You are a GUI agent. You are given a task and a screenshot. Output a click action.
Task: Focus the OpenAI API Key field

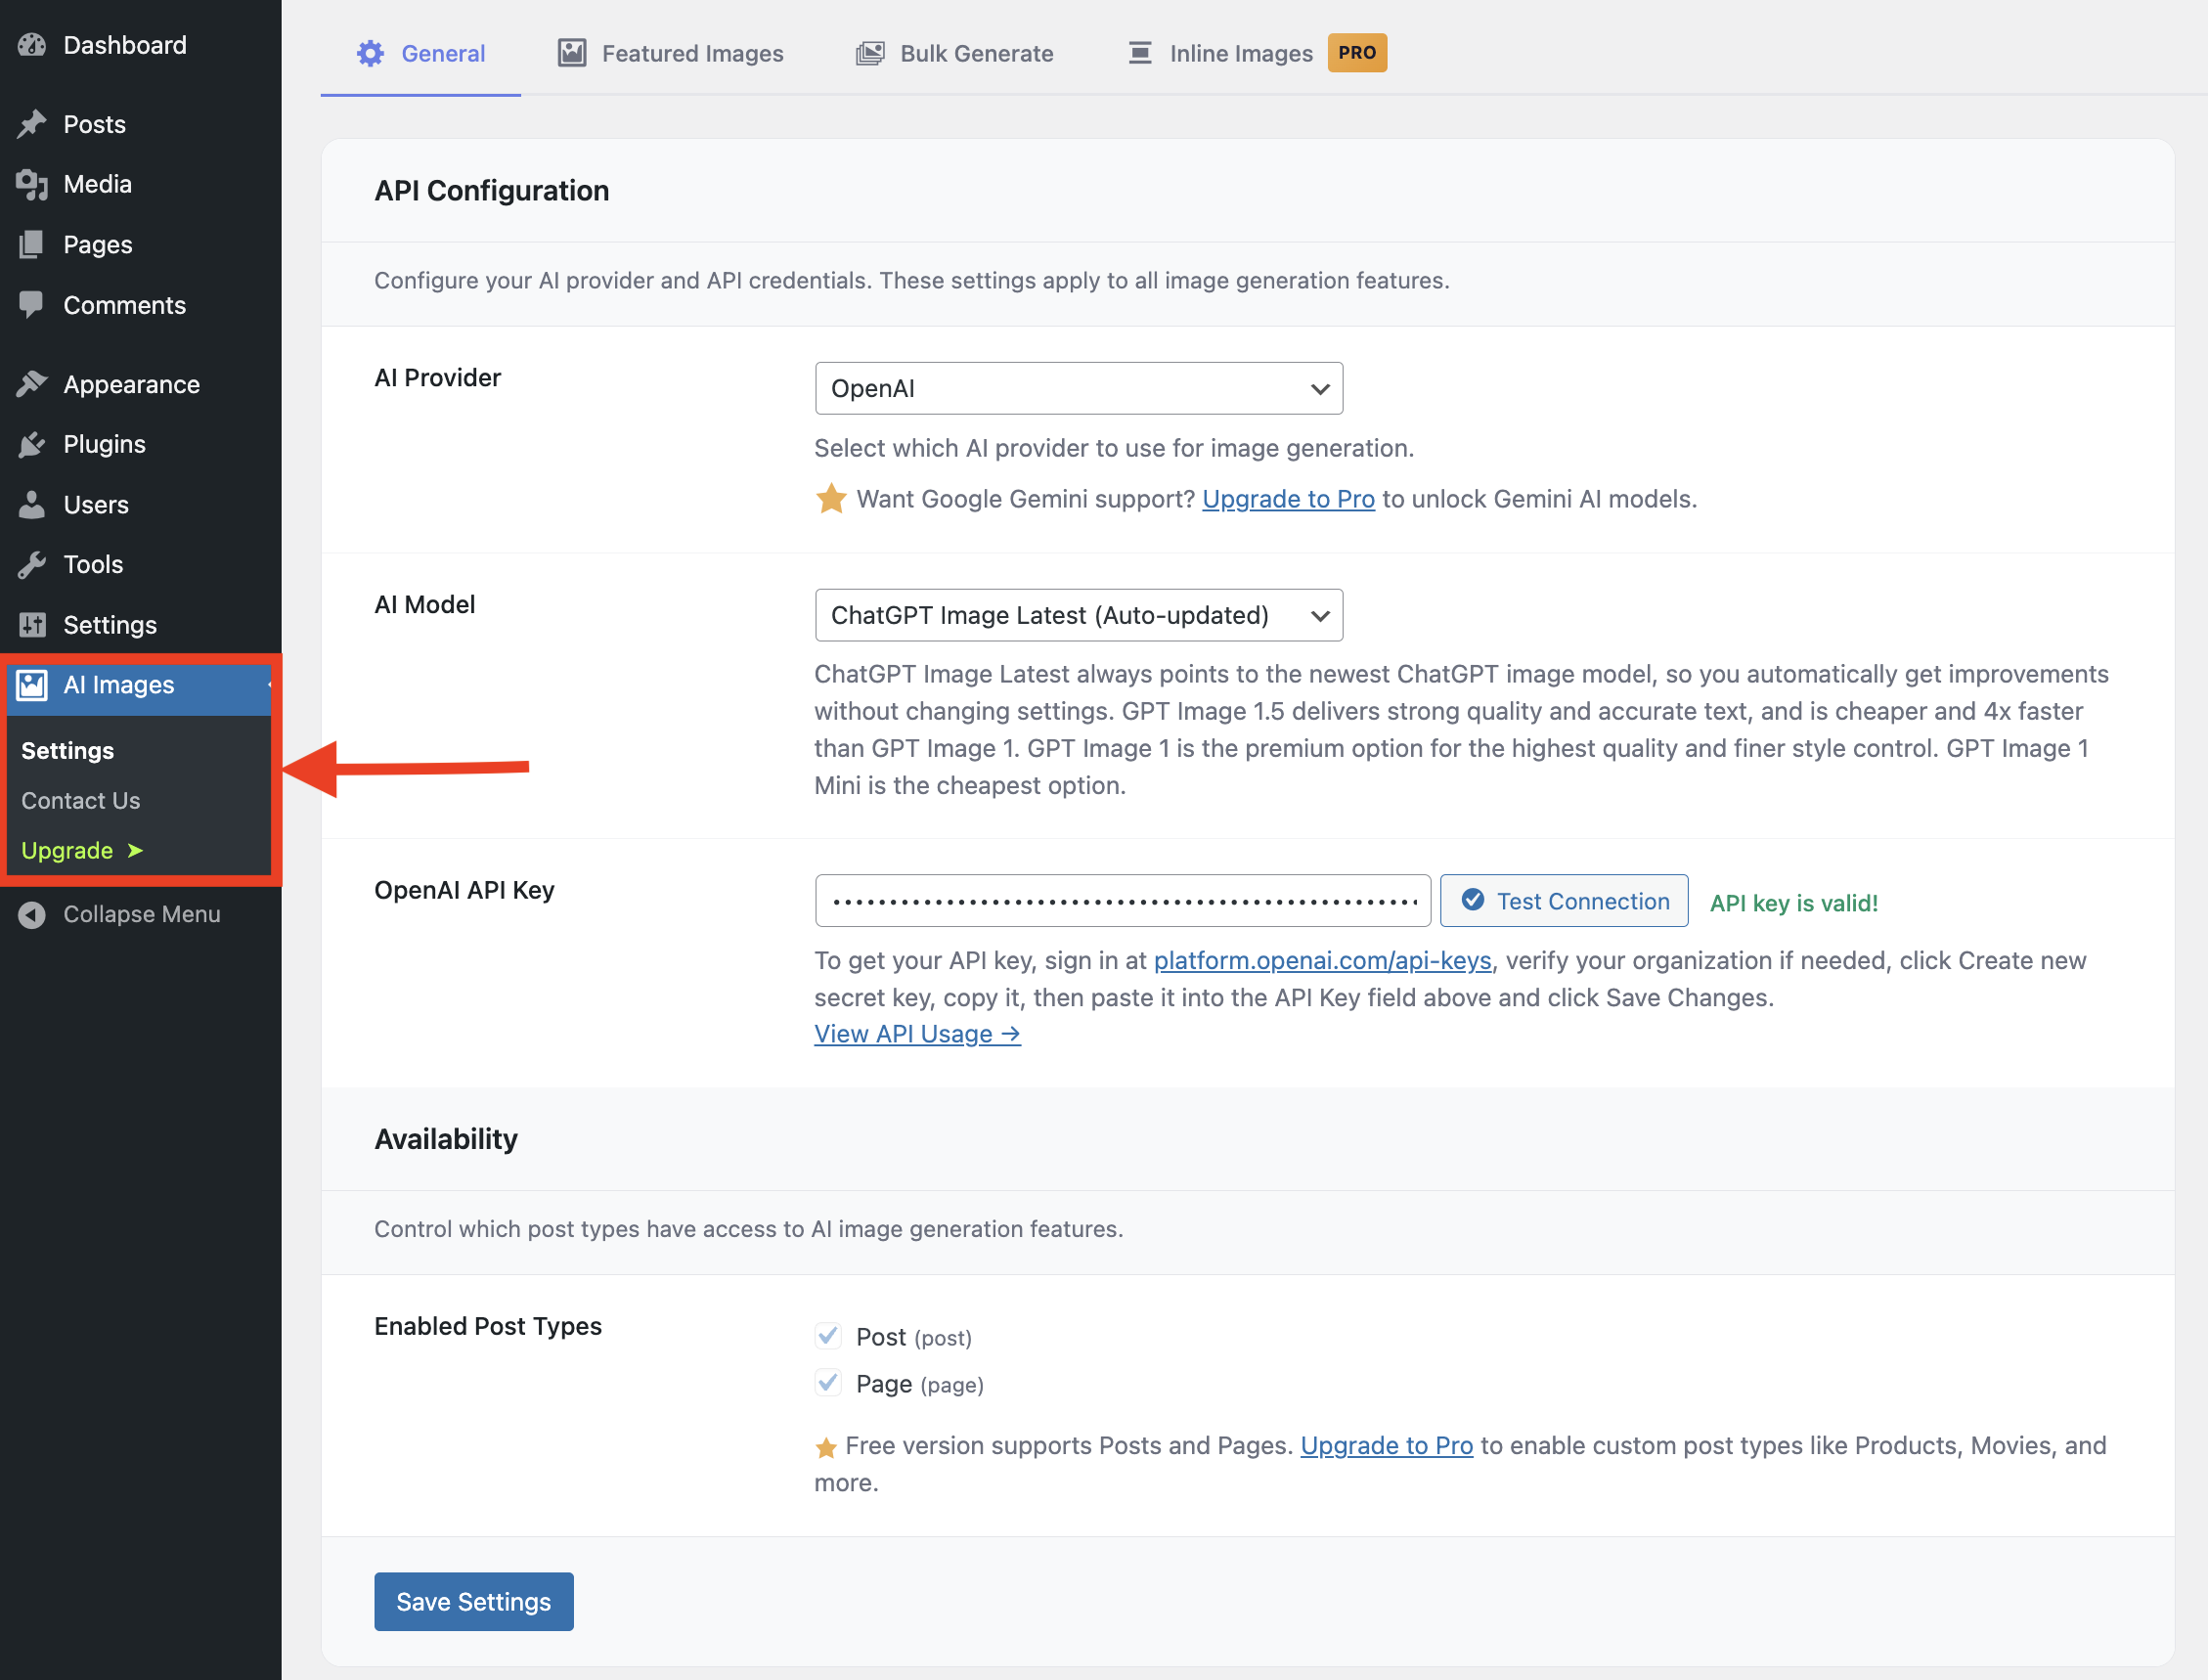click(1122, 901)
